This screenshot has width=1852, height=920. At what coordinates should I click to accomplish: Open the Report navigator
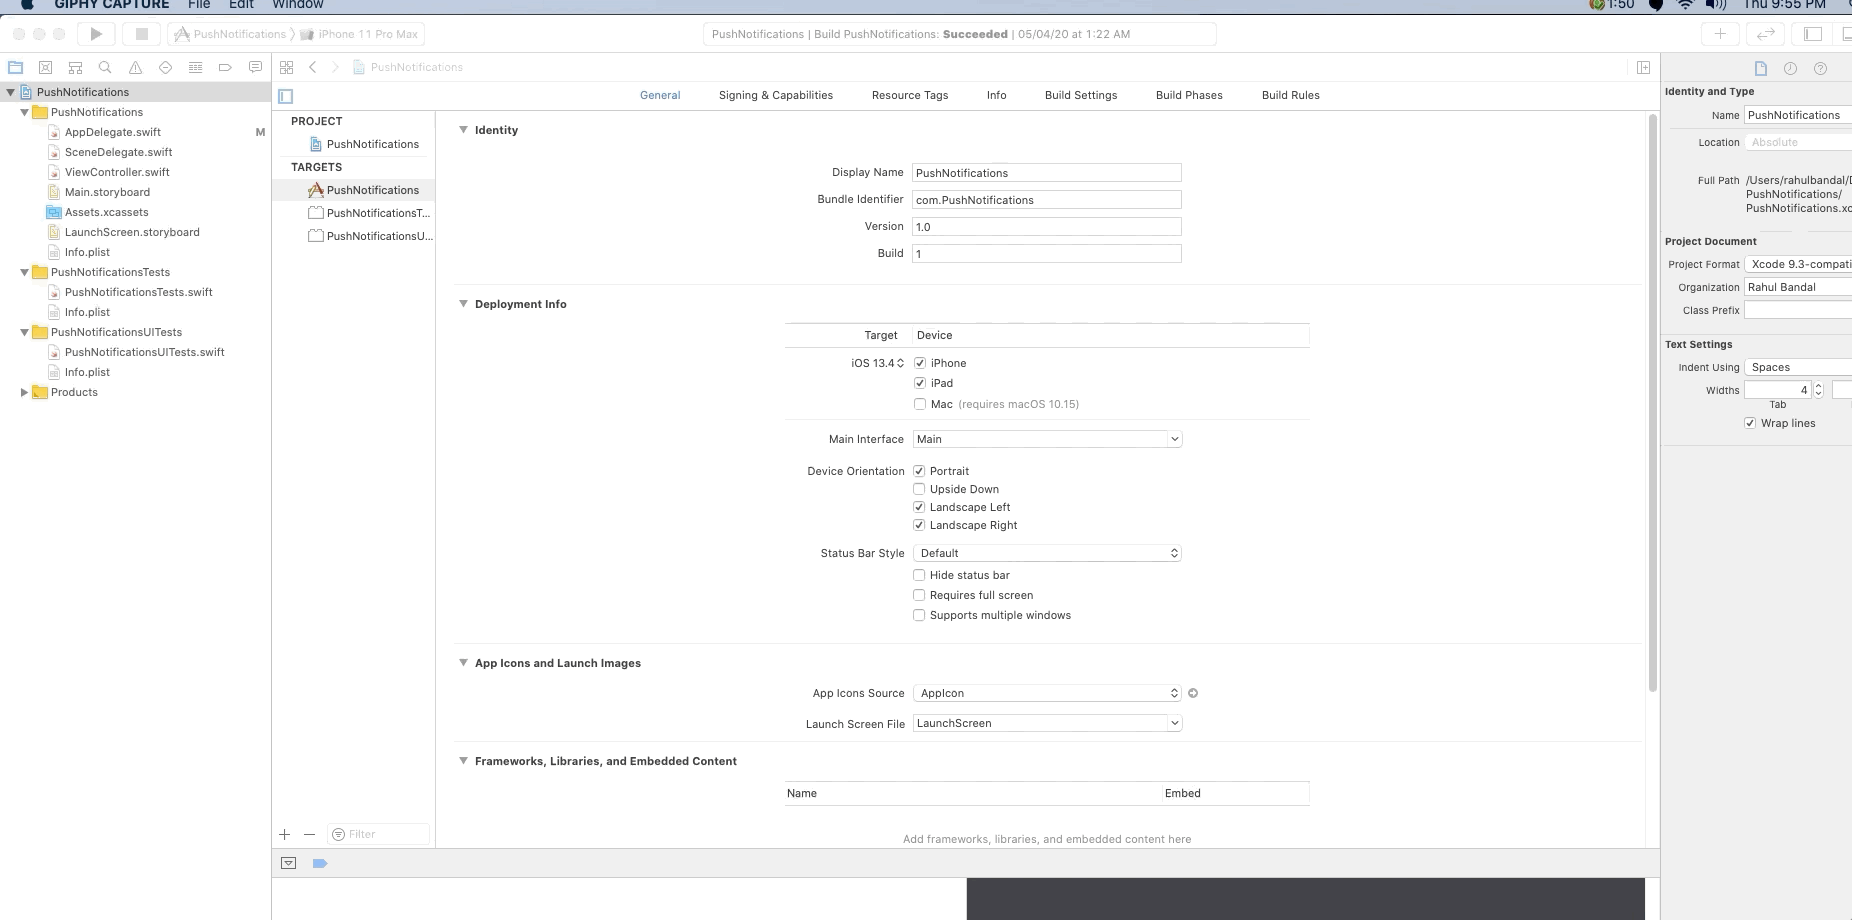coord(255,67)
